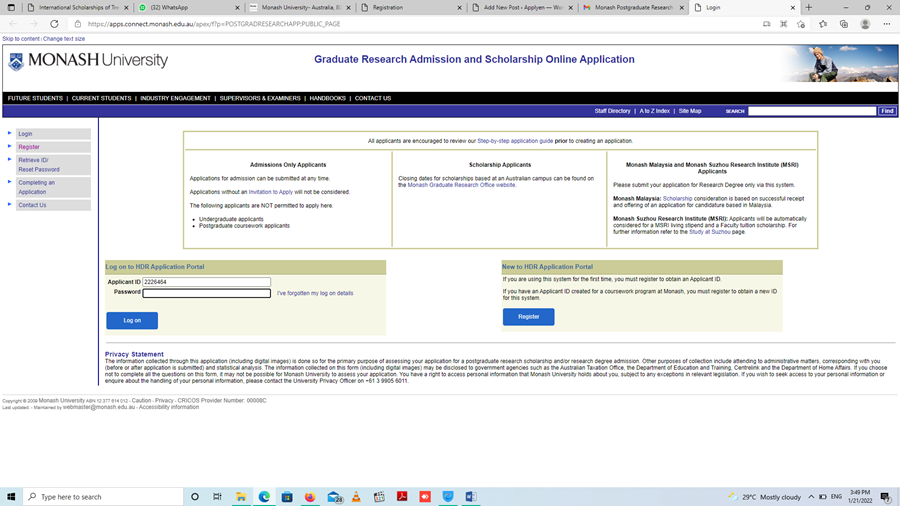This screenshot has height=506, width=900.
Task: Open the Mail app on the taskbar
Action: click(x=334, y=497)
